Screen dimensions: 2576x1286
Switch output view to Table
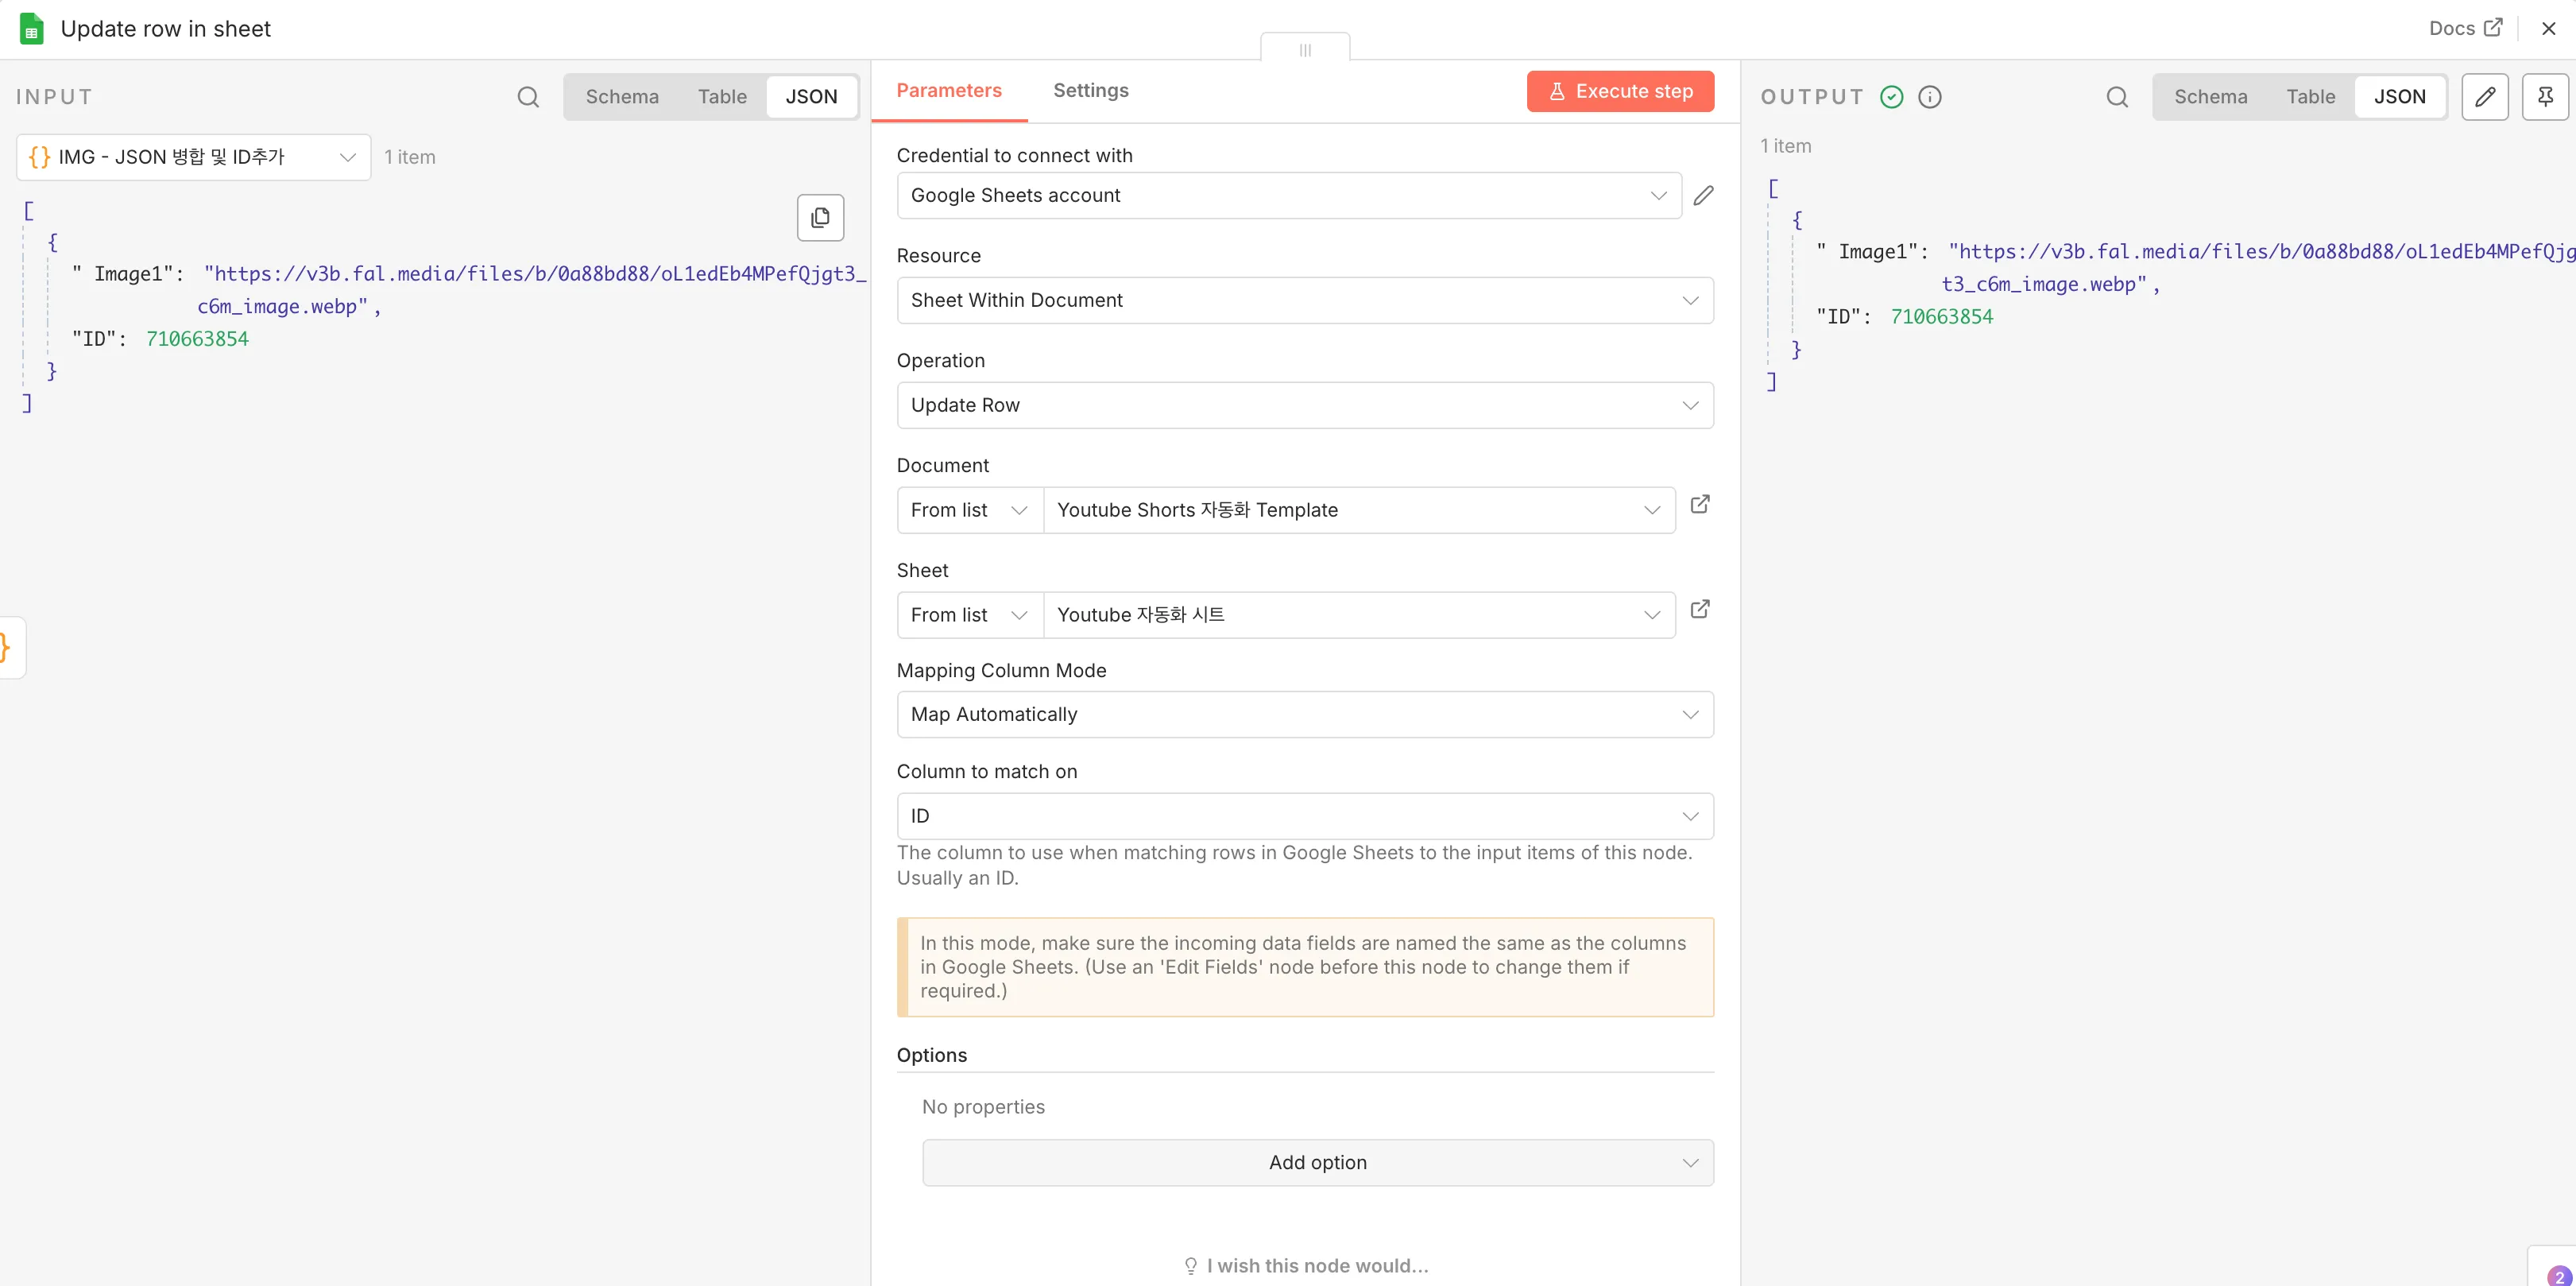click(2310, 97)
